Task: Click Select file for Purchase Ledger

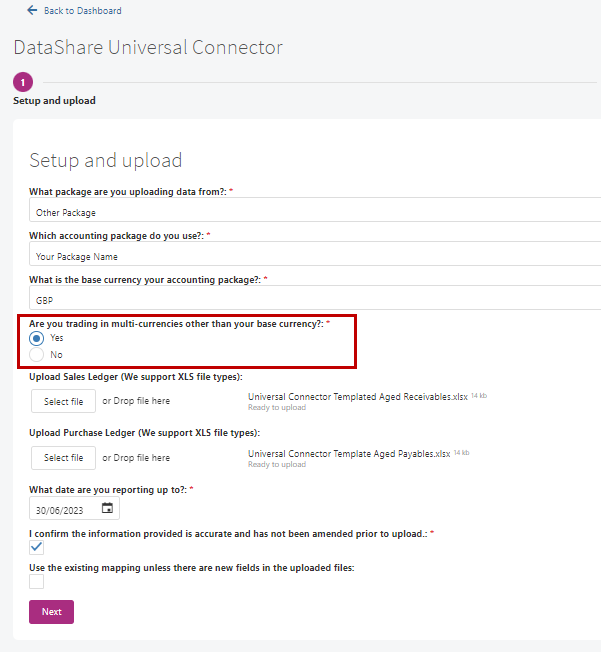Action: point(63,458)
